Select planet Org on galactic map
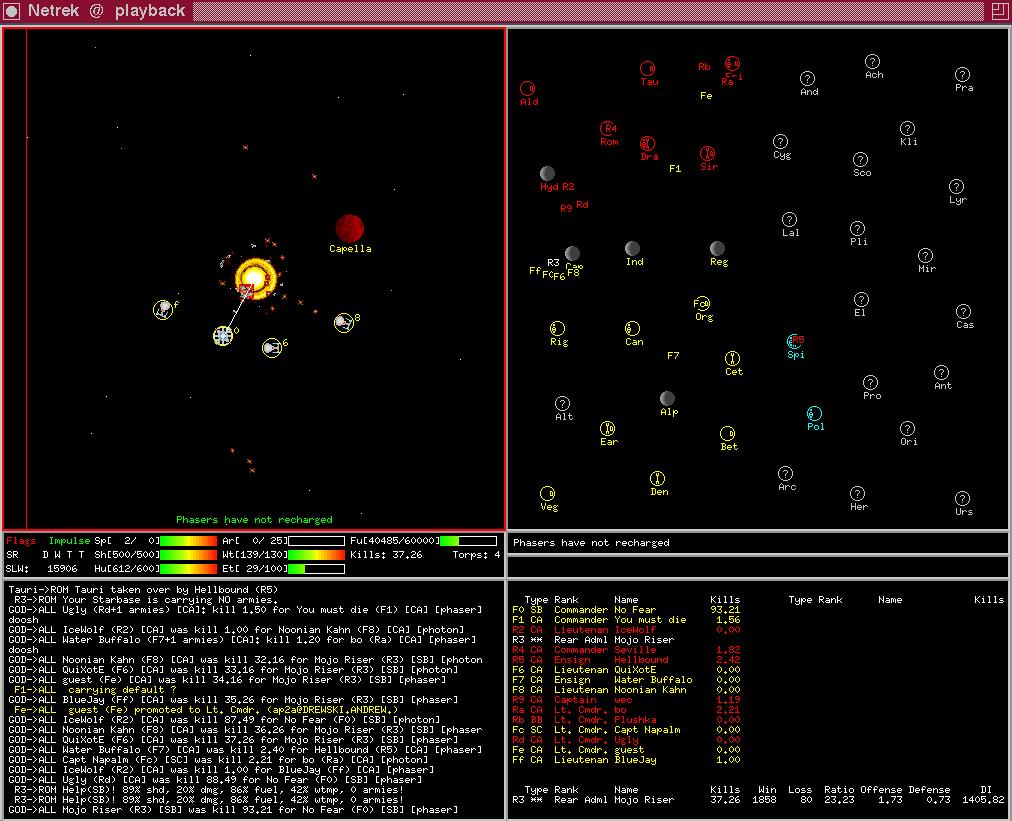This screenshot has width=1012, height=821. point(702,303)
